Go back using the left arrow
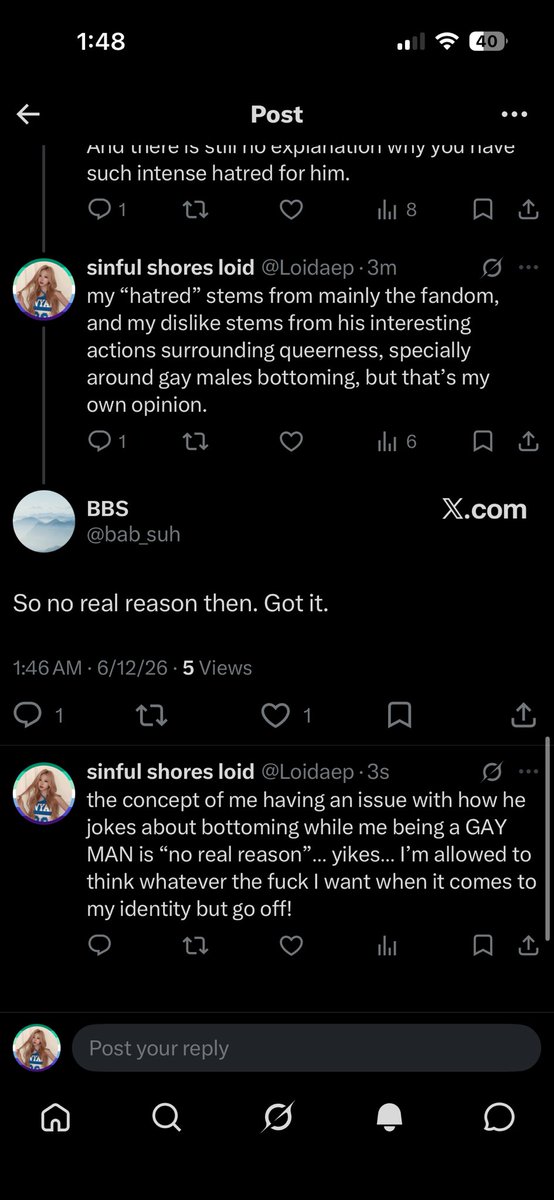554x1200 pixels. tap(28, 114)
